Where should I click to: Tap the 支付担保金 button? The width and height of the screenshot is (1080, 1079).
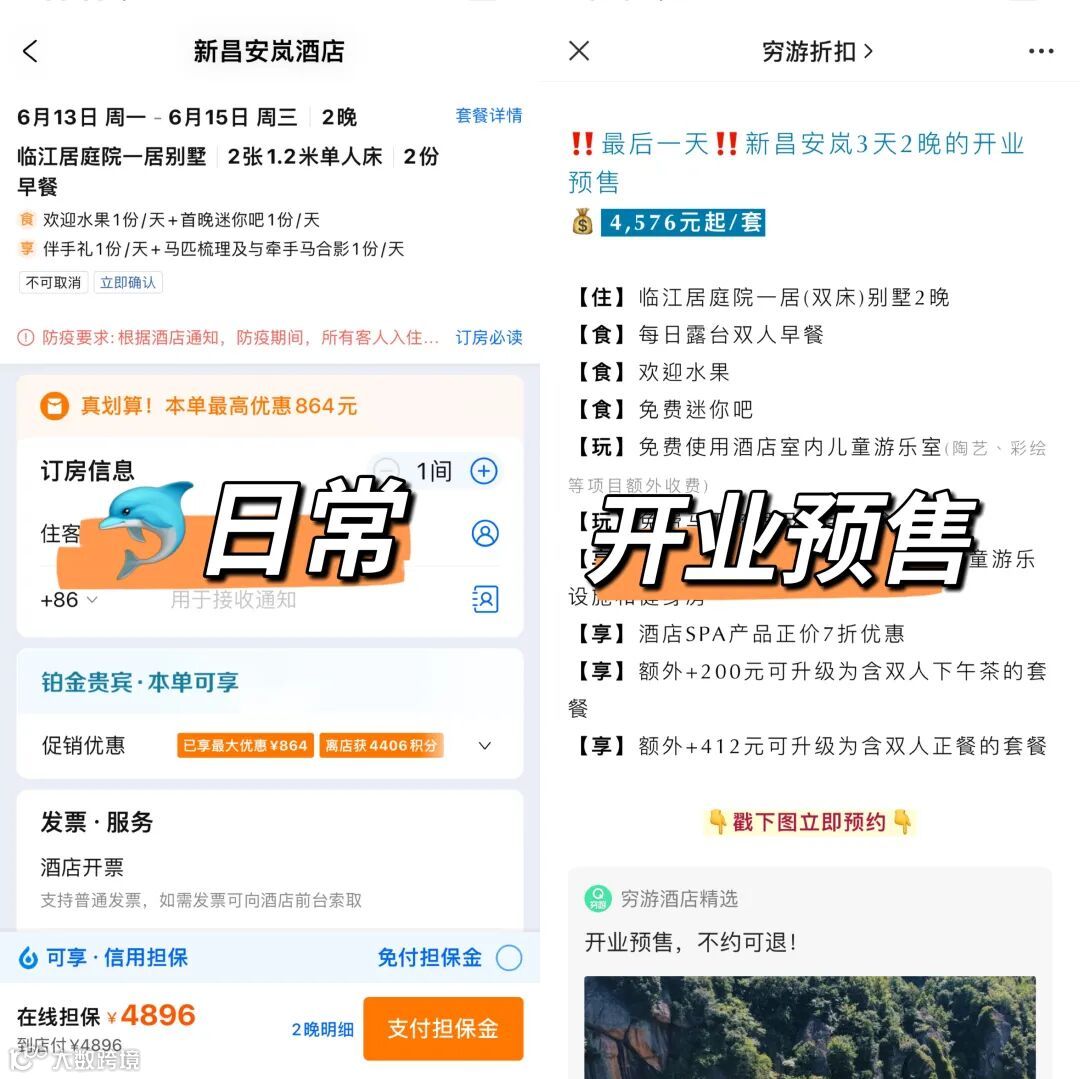tap(443, 1028)
